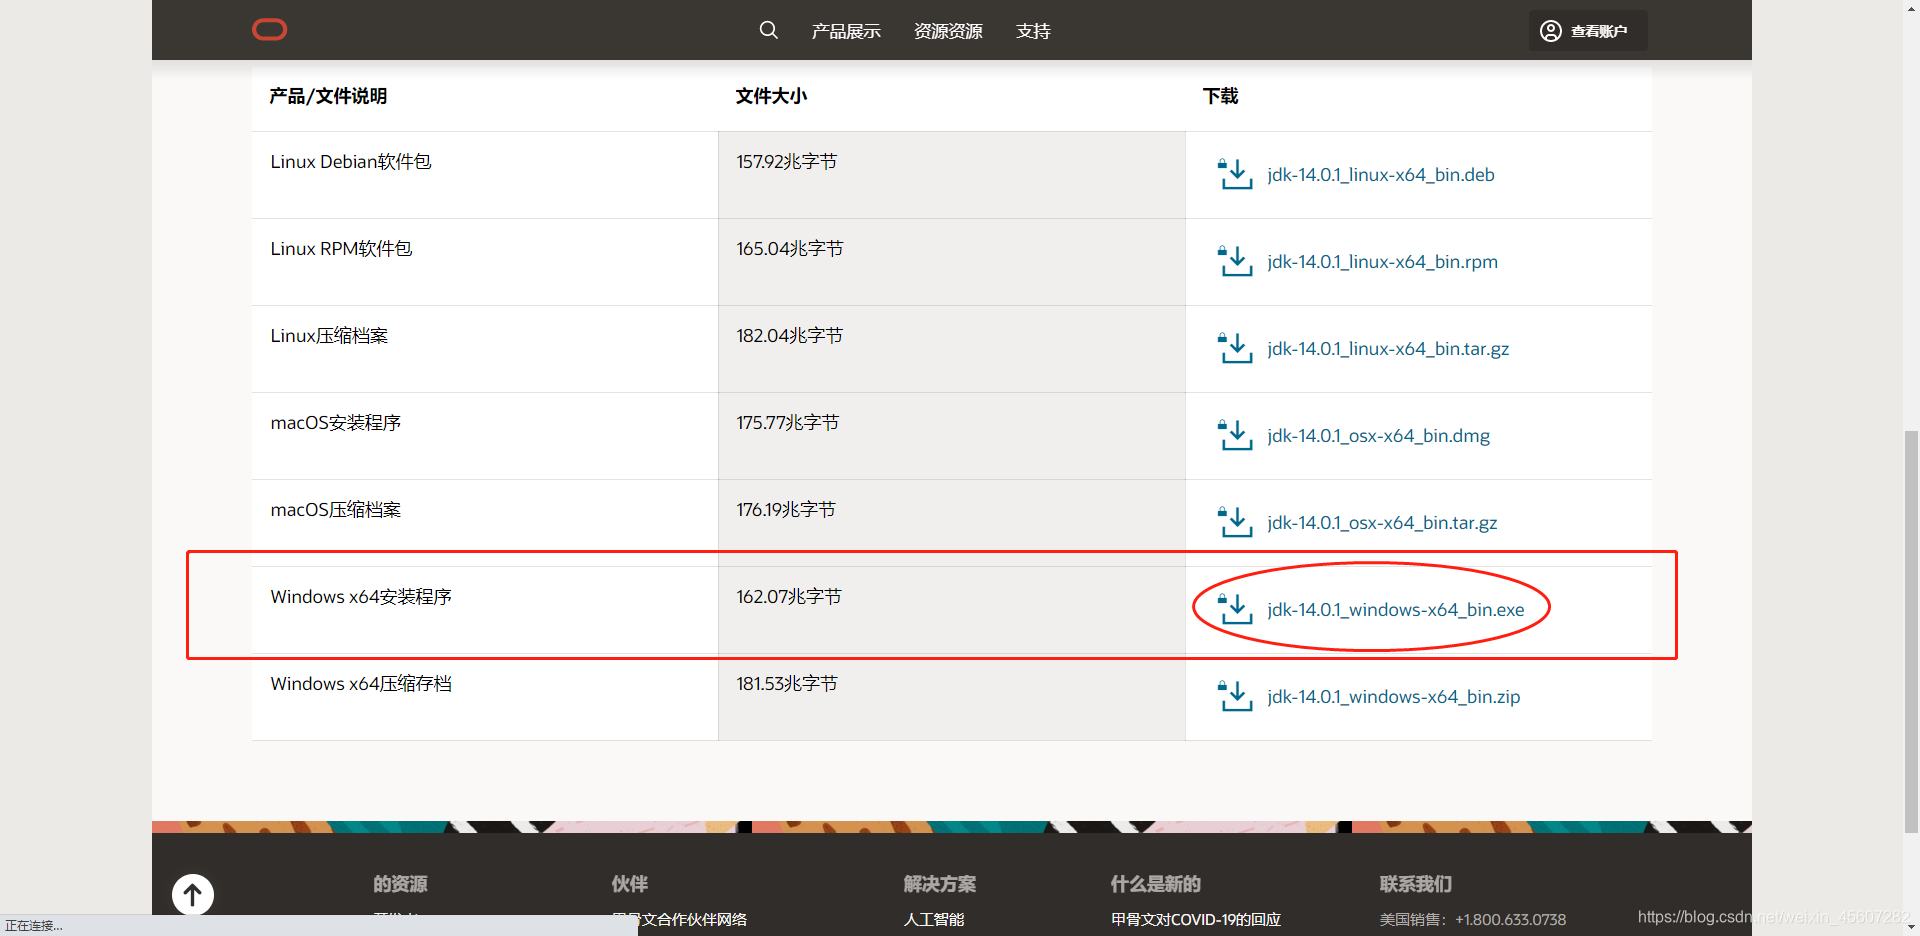The width and height of the screenshot is (1920, 936).
Task: Download jdk-14.0.1_windows-x64_bin.exe link
Action: 1396,610
